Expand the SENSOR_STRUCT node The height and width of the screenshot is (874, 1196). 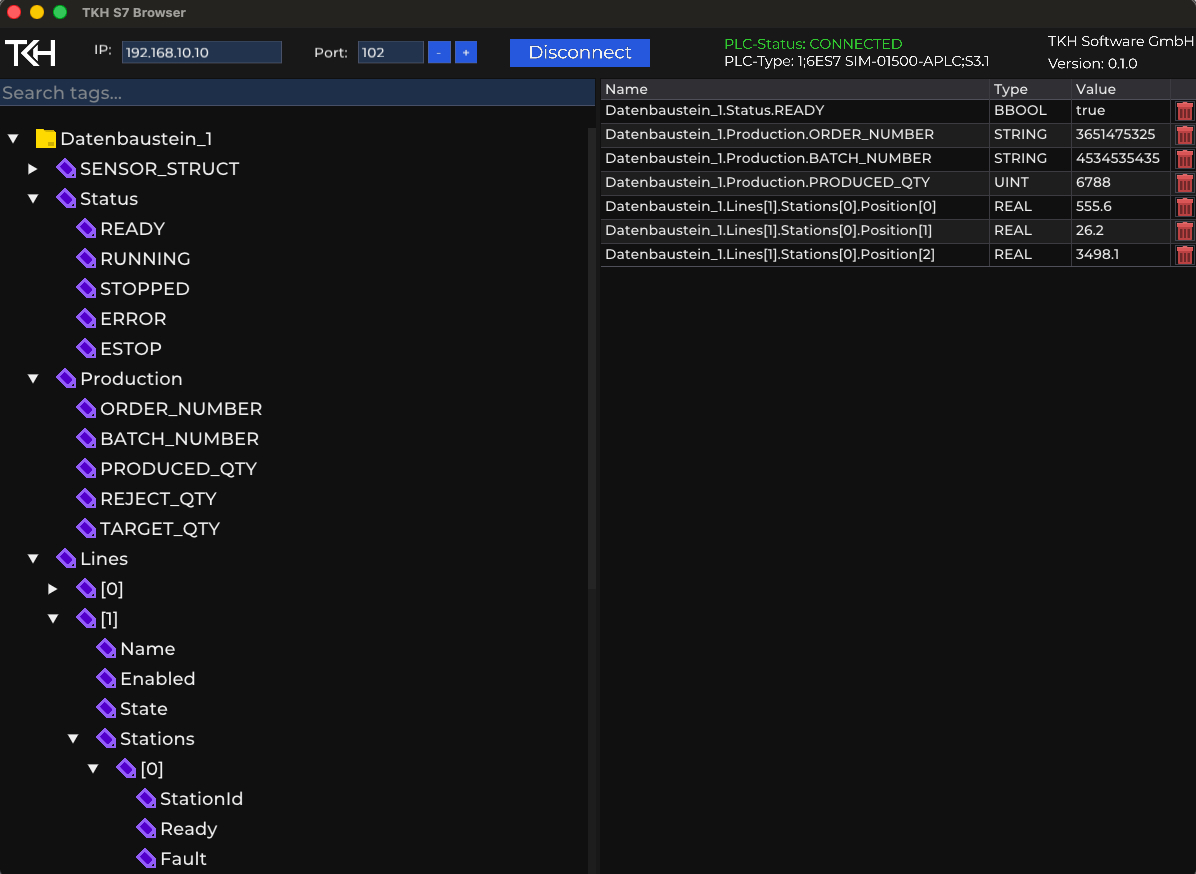(x=33, y=169)
